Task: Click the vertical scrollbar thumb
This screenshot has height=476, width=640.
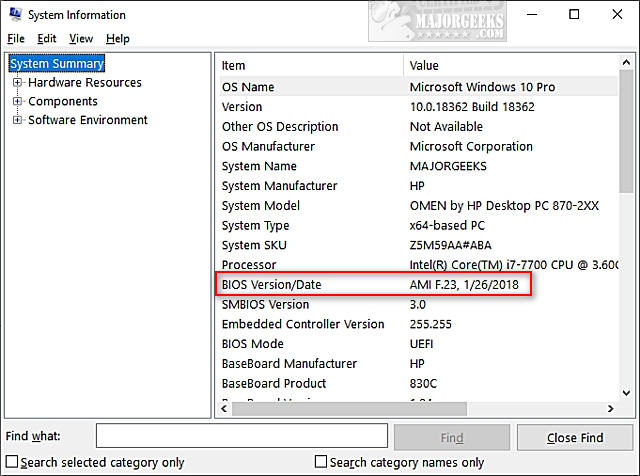Action: pyautogui.click(x=626, y=131)
